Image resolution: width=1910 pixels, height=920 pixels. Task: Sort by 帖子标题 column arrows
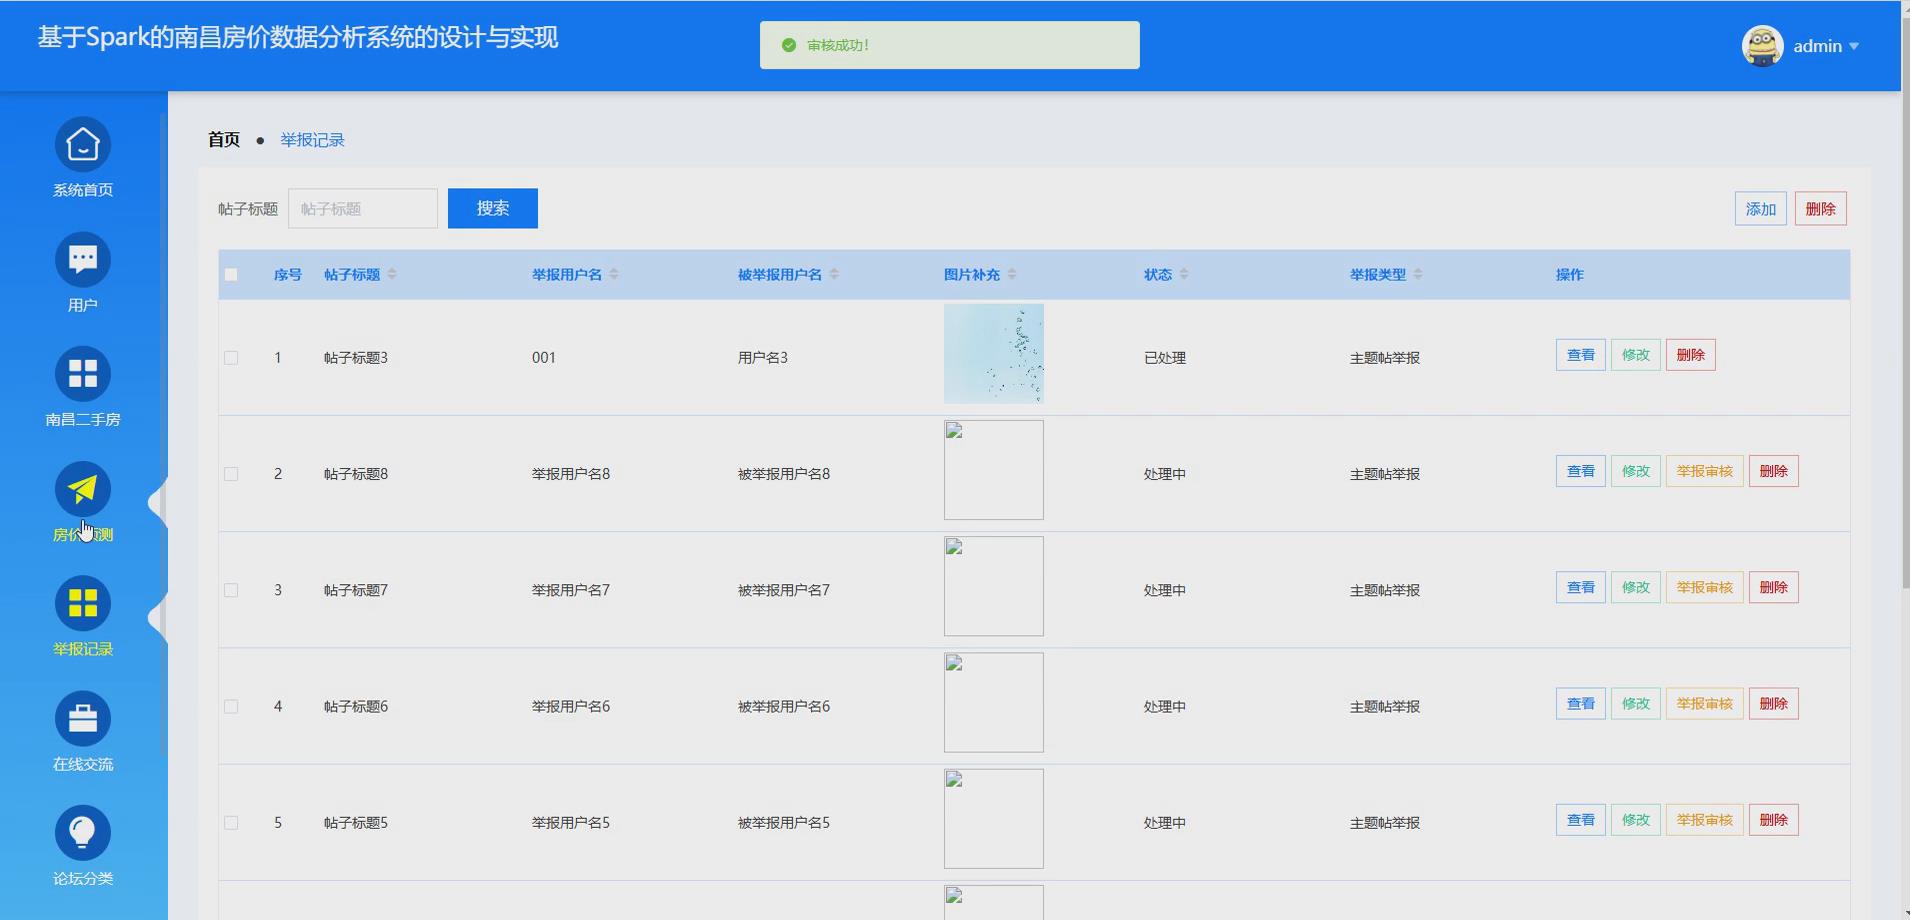[x=392, y=274]
